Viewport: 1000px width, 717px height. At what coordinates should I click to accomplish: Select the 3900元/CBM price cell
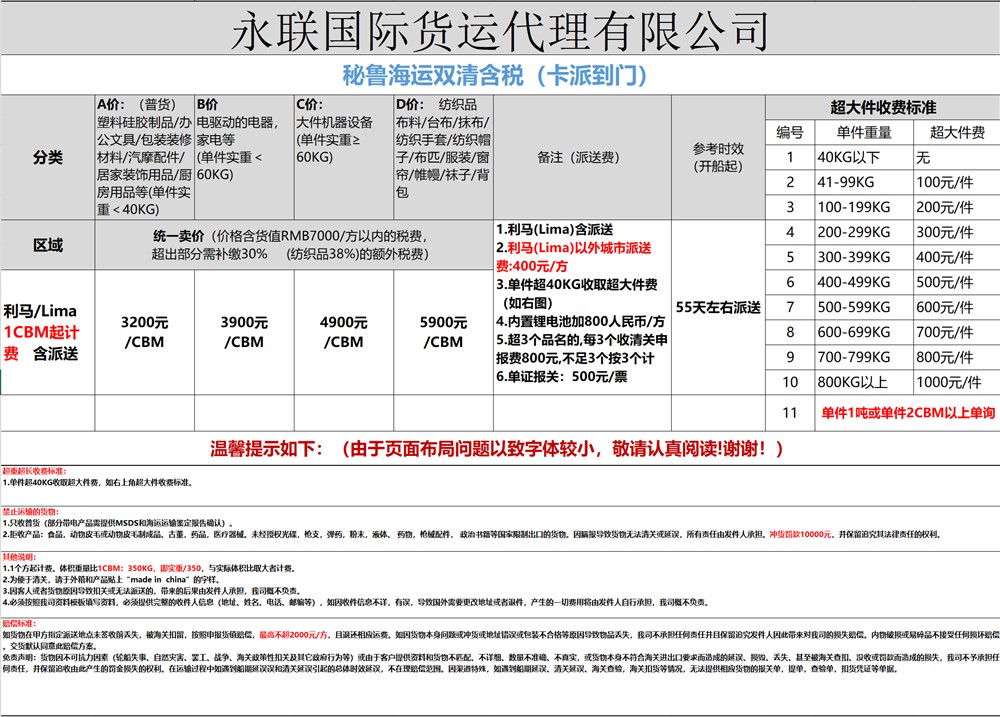point(245,332)
